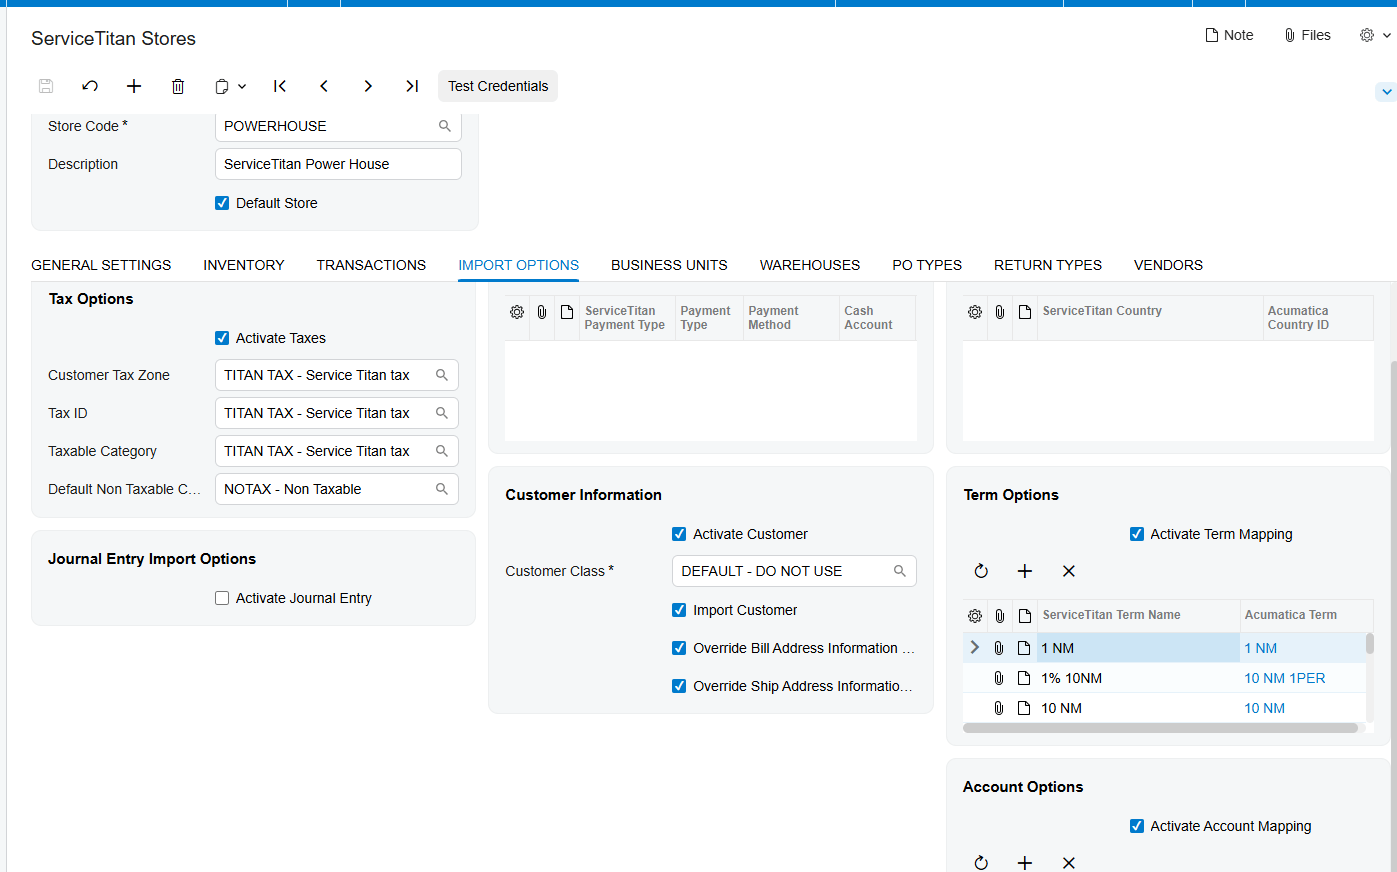Open the Transactions tab

tap(371, 265)
